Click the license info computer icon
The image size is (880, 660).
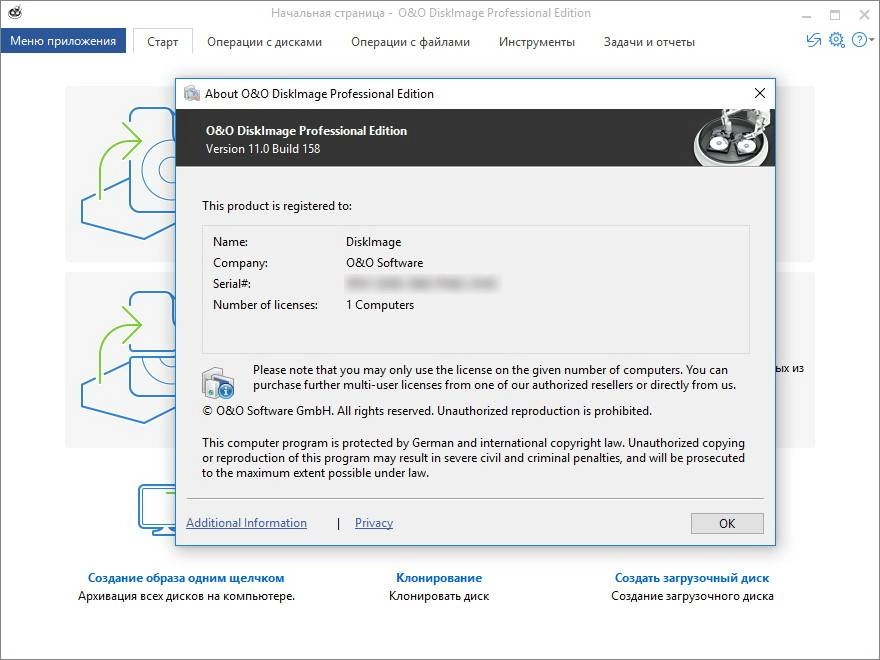(218, 382)
